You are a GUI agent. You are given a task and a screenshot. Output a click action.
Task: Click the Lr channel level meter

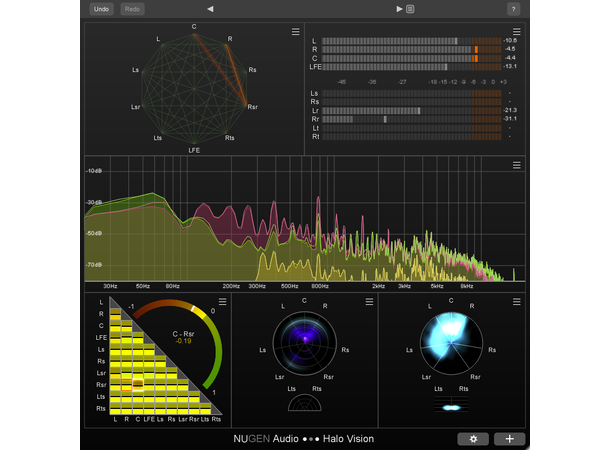point(412,111)
